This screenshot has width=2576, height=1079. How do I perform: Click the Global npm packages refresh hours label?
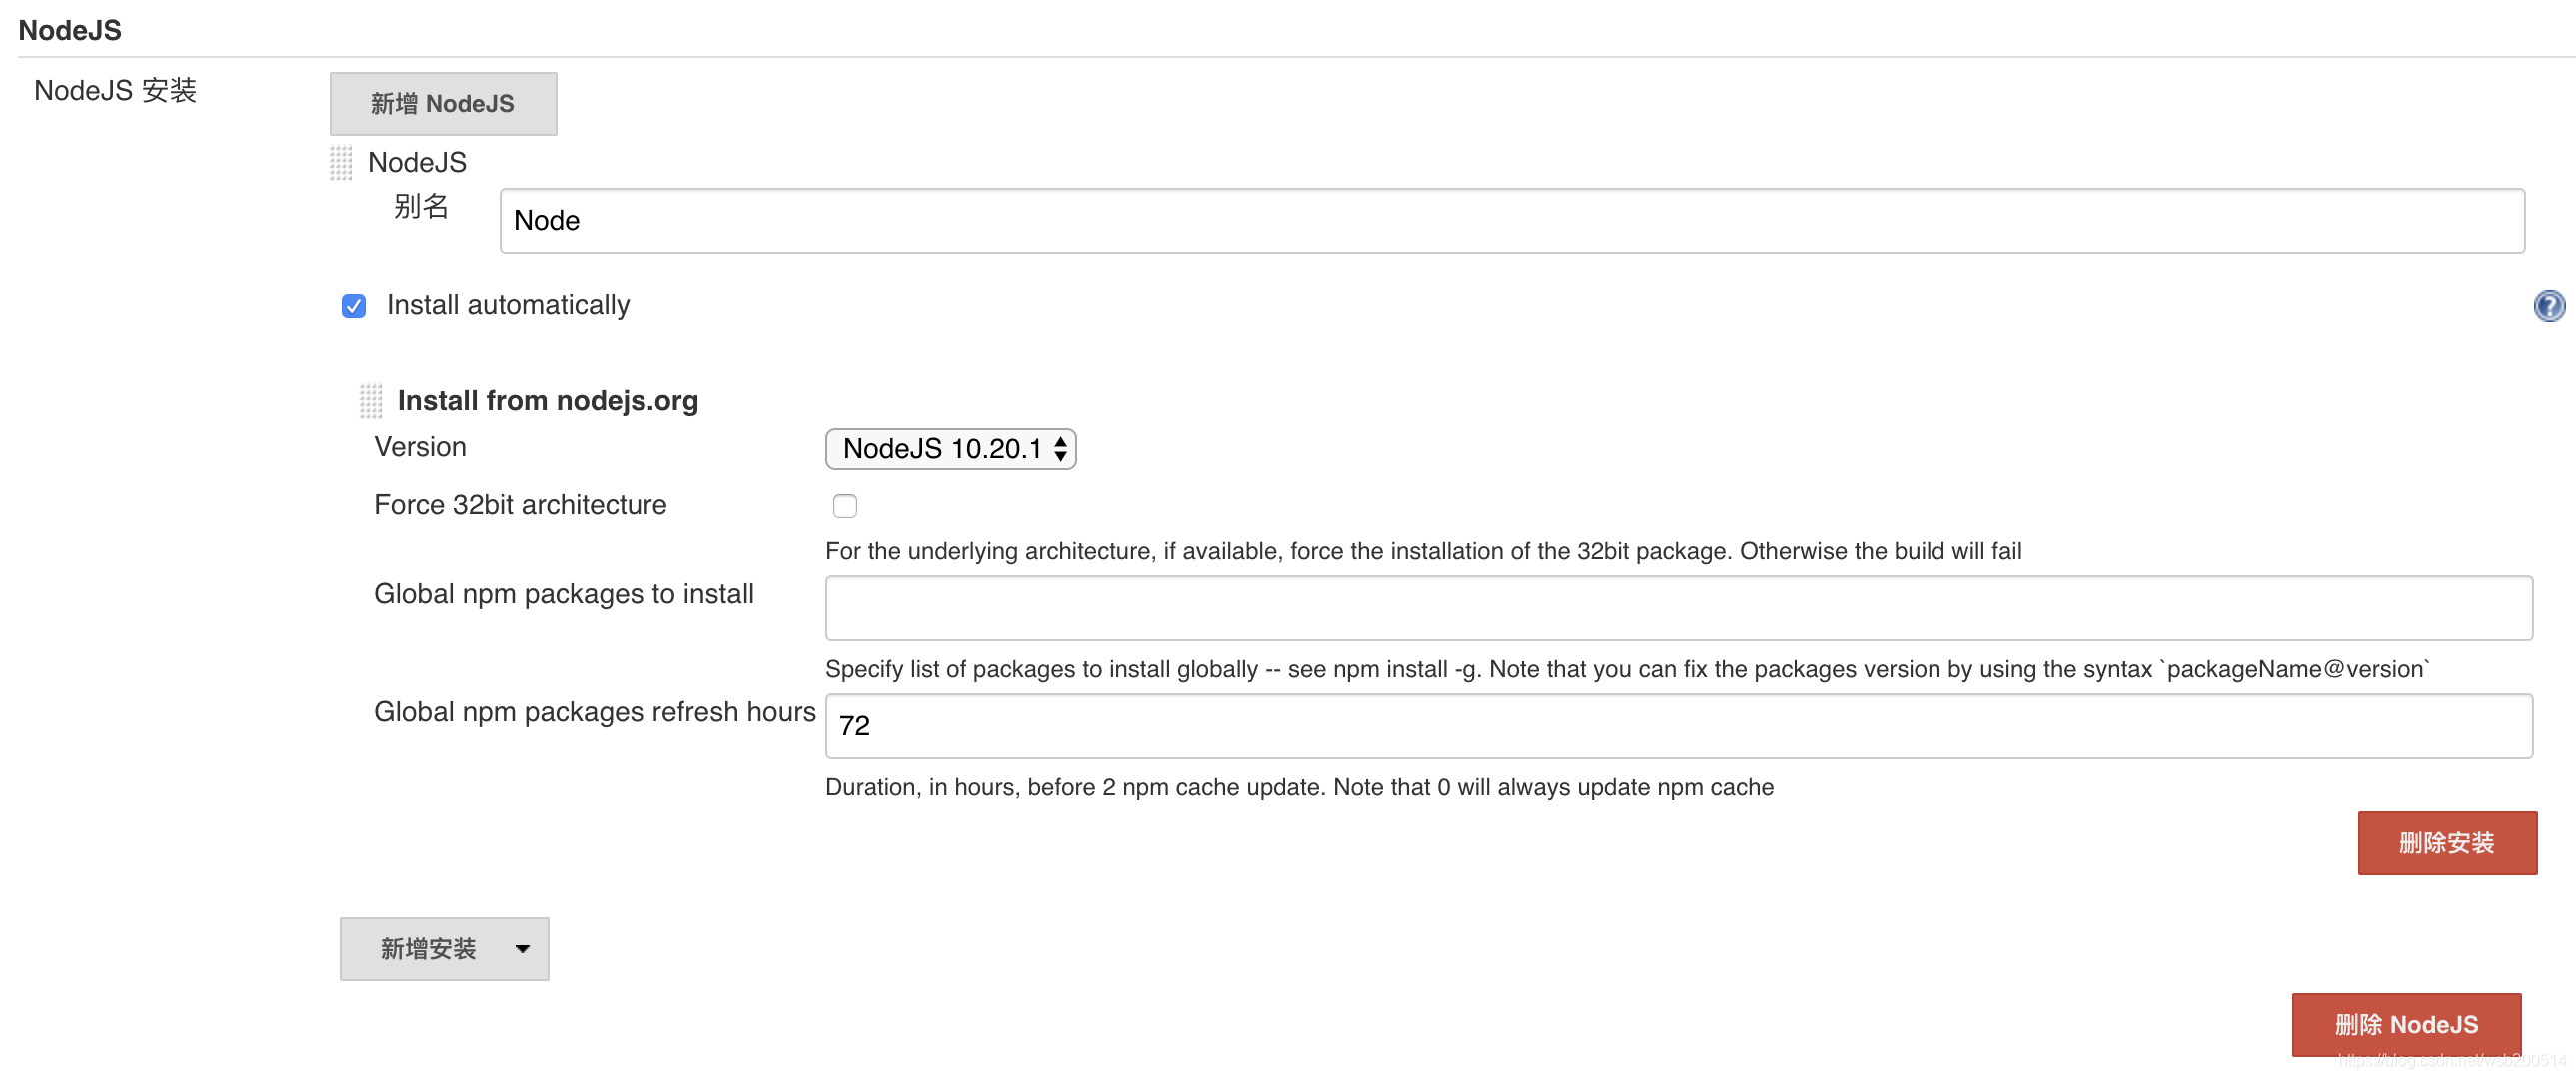click(x=595, y=712)
